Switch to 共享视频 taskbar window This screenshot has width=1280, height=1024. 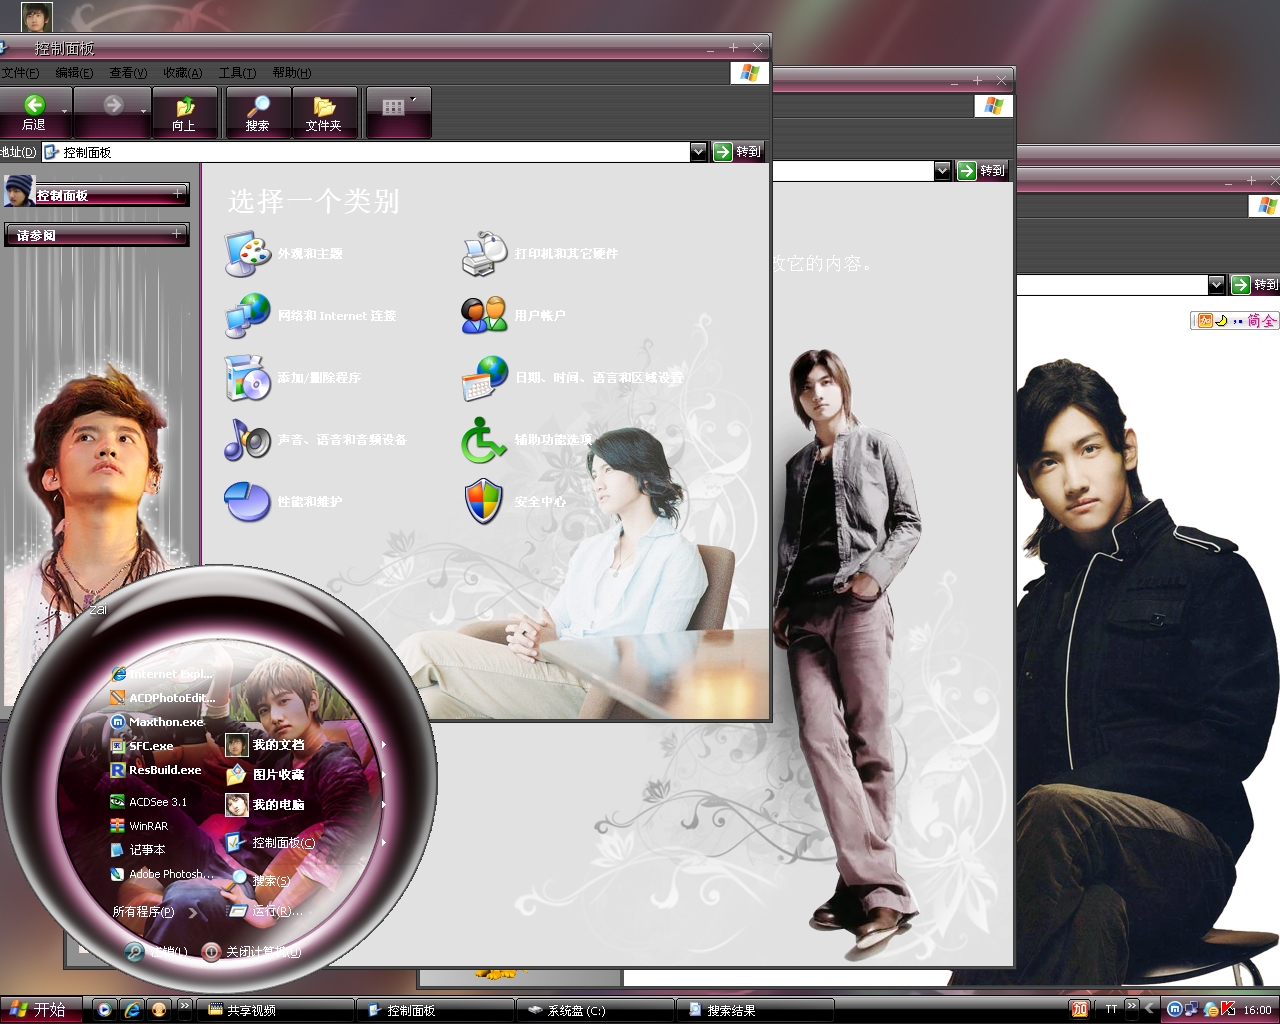(275, 1011)
